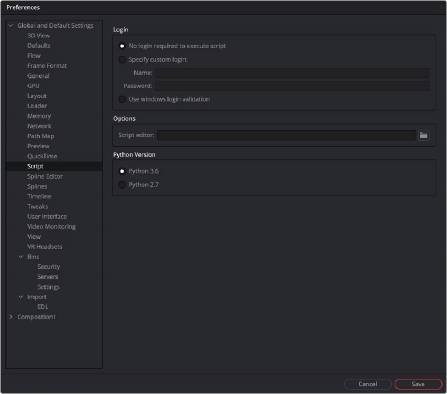Screen dimensions: 447x394
Task: Collapse the Bins tree node
Action: pos(21,257)
